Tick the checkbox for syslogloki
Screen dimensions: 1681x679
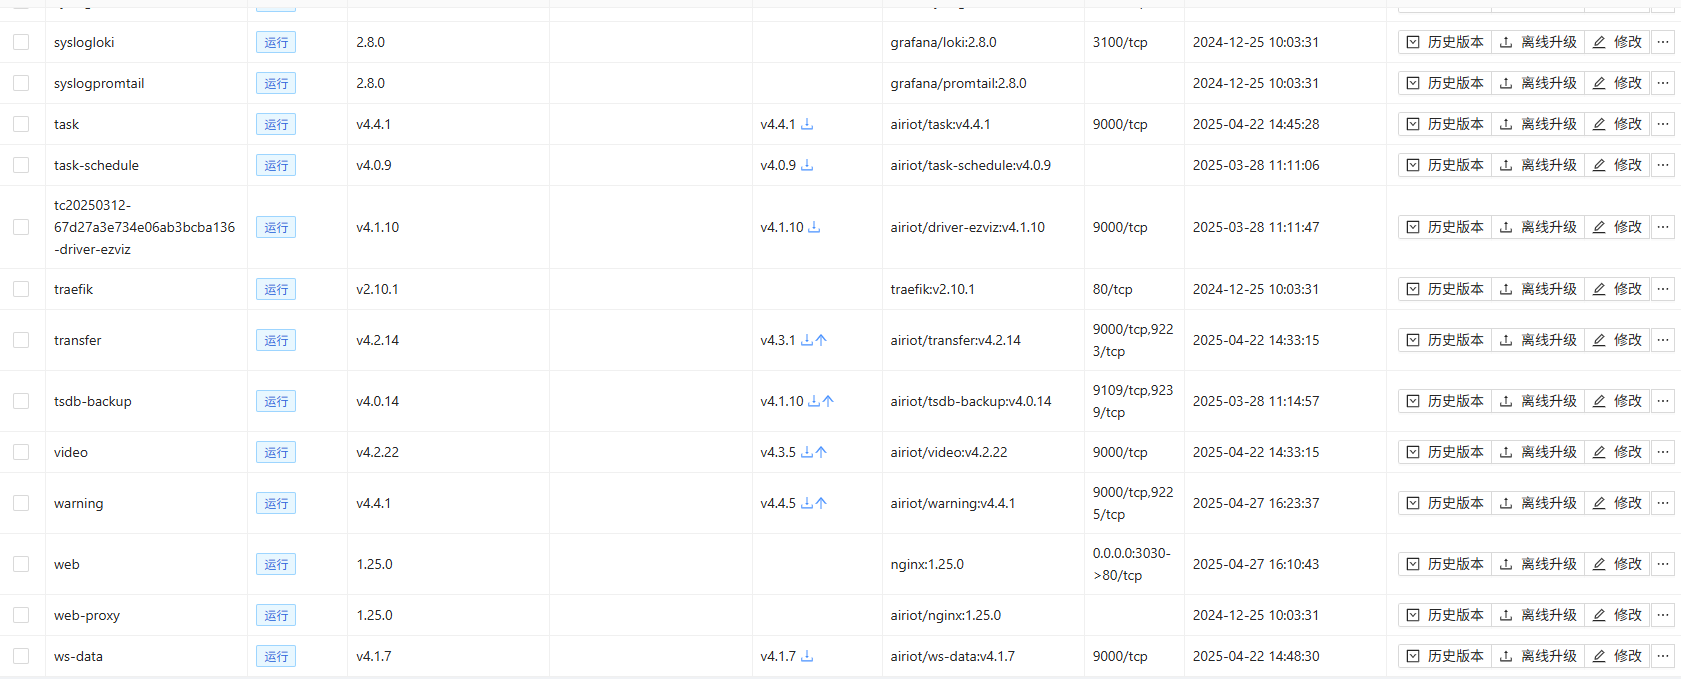click(21, 42)
